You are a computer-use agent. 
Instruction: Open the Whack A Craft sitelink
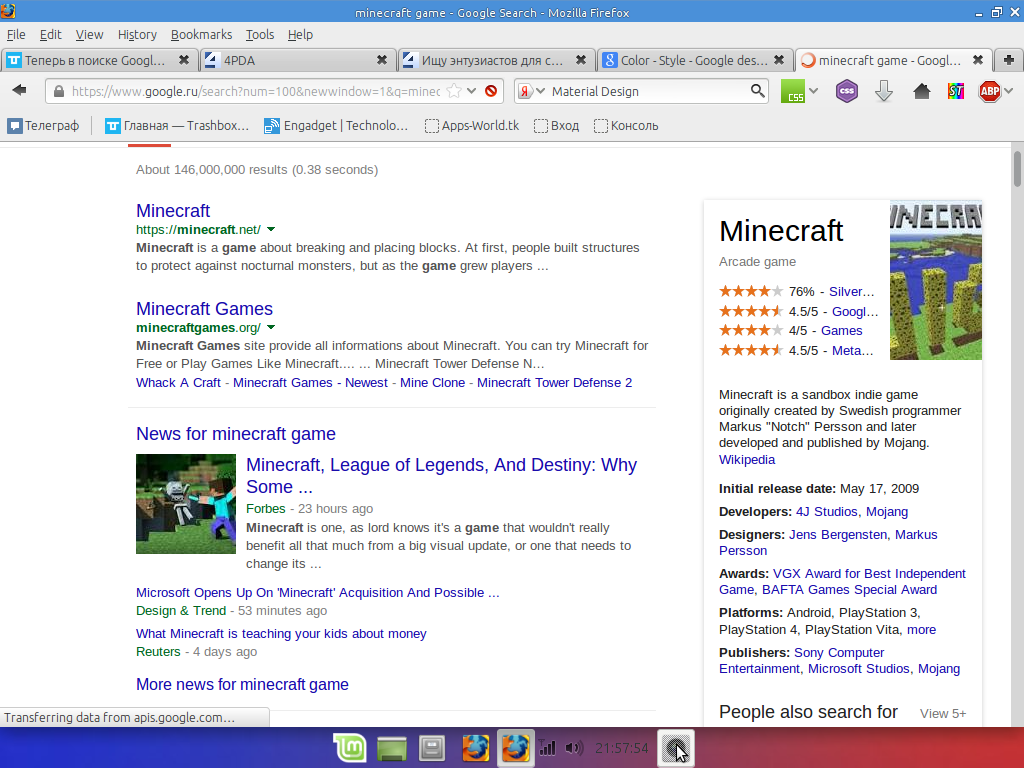click(178, 383)
